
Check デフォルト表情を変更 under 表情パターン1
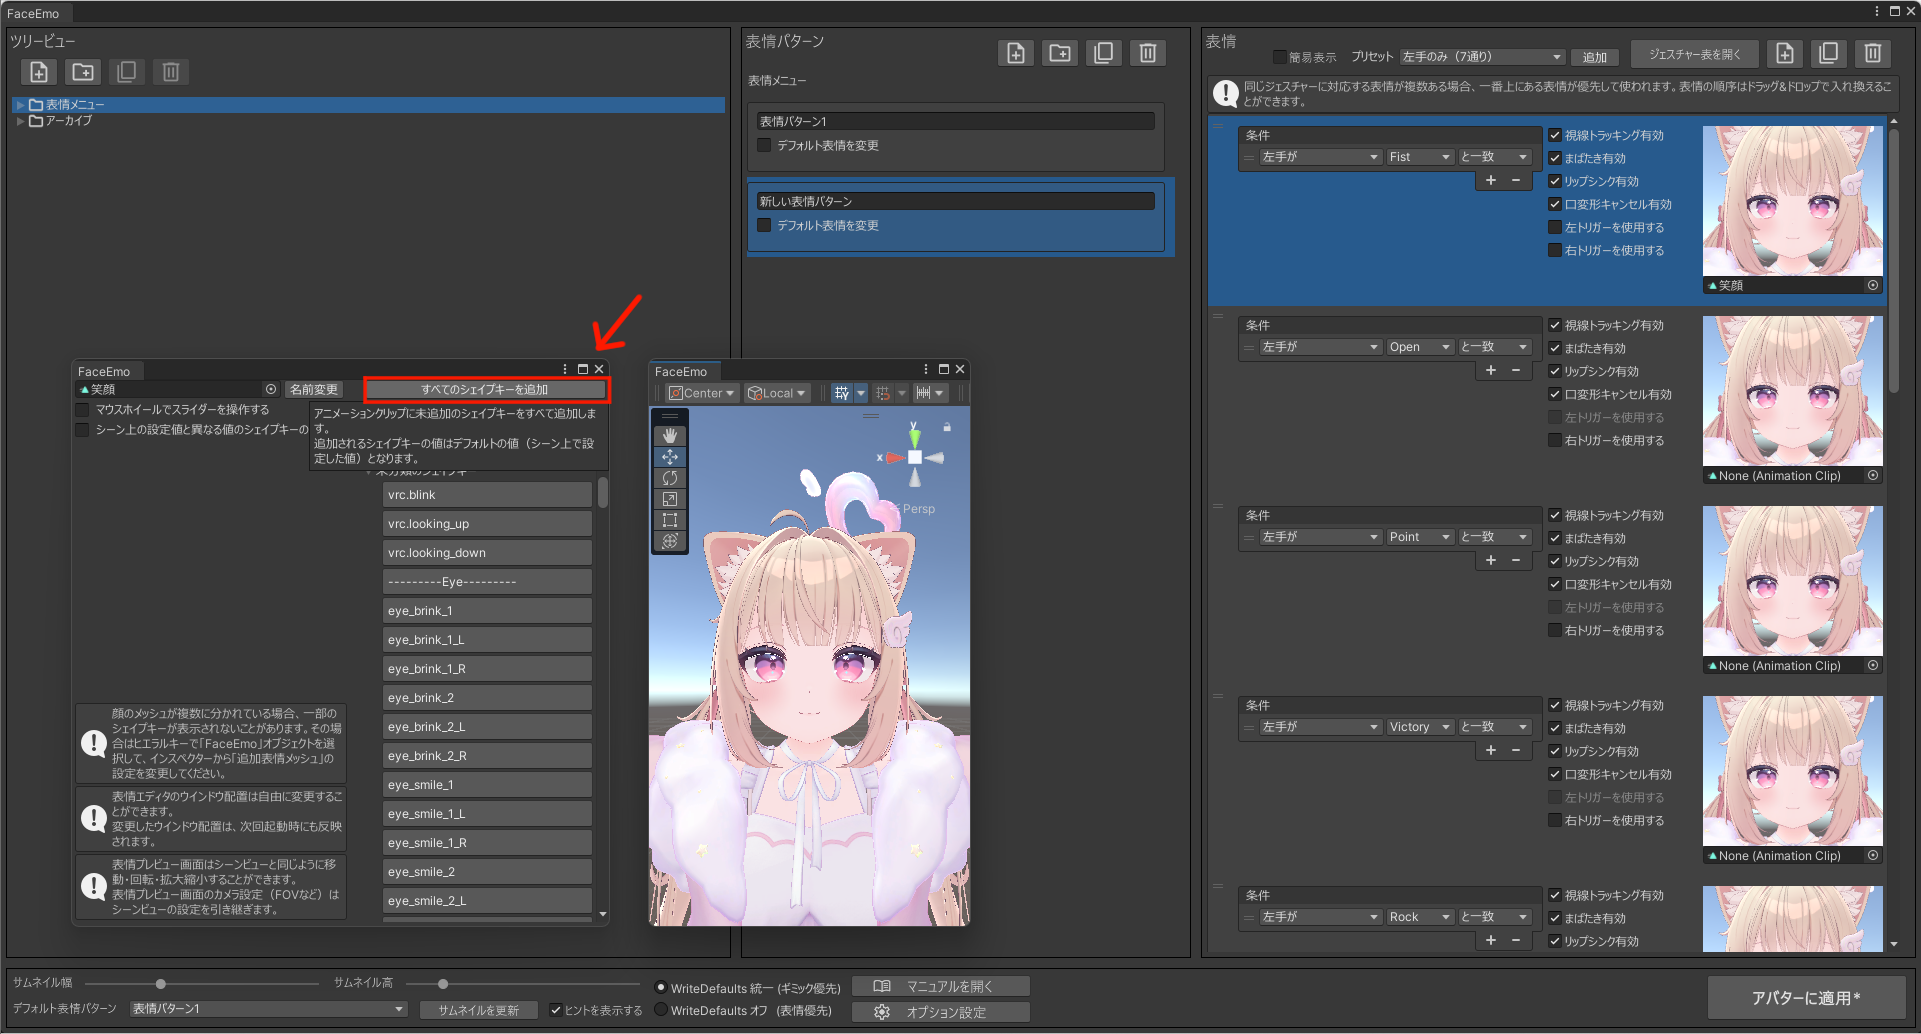764,145
